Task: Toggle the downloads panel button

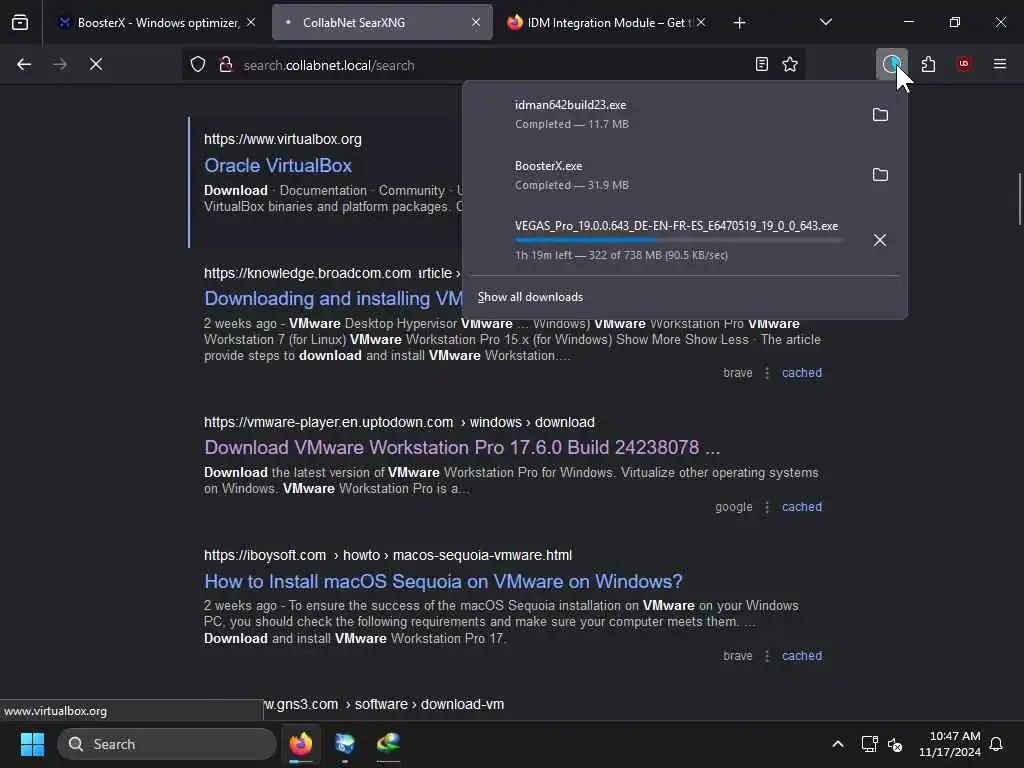Action: (891, 64)
